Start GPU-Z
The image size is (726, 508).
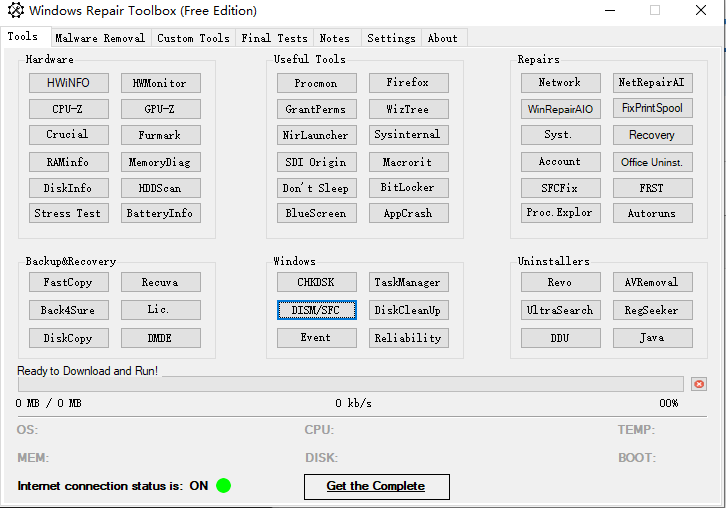pos(161,109)
